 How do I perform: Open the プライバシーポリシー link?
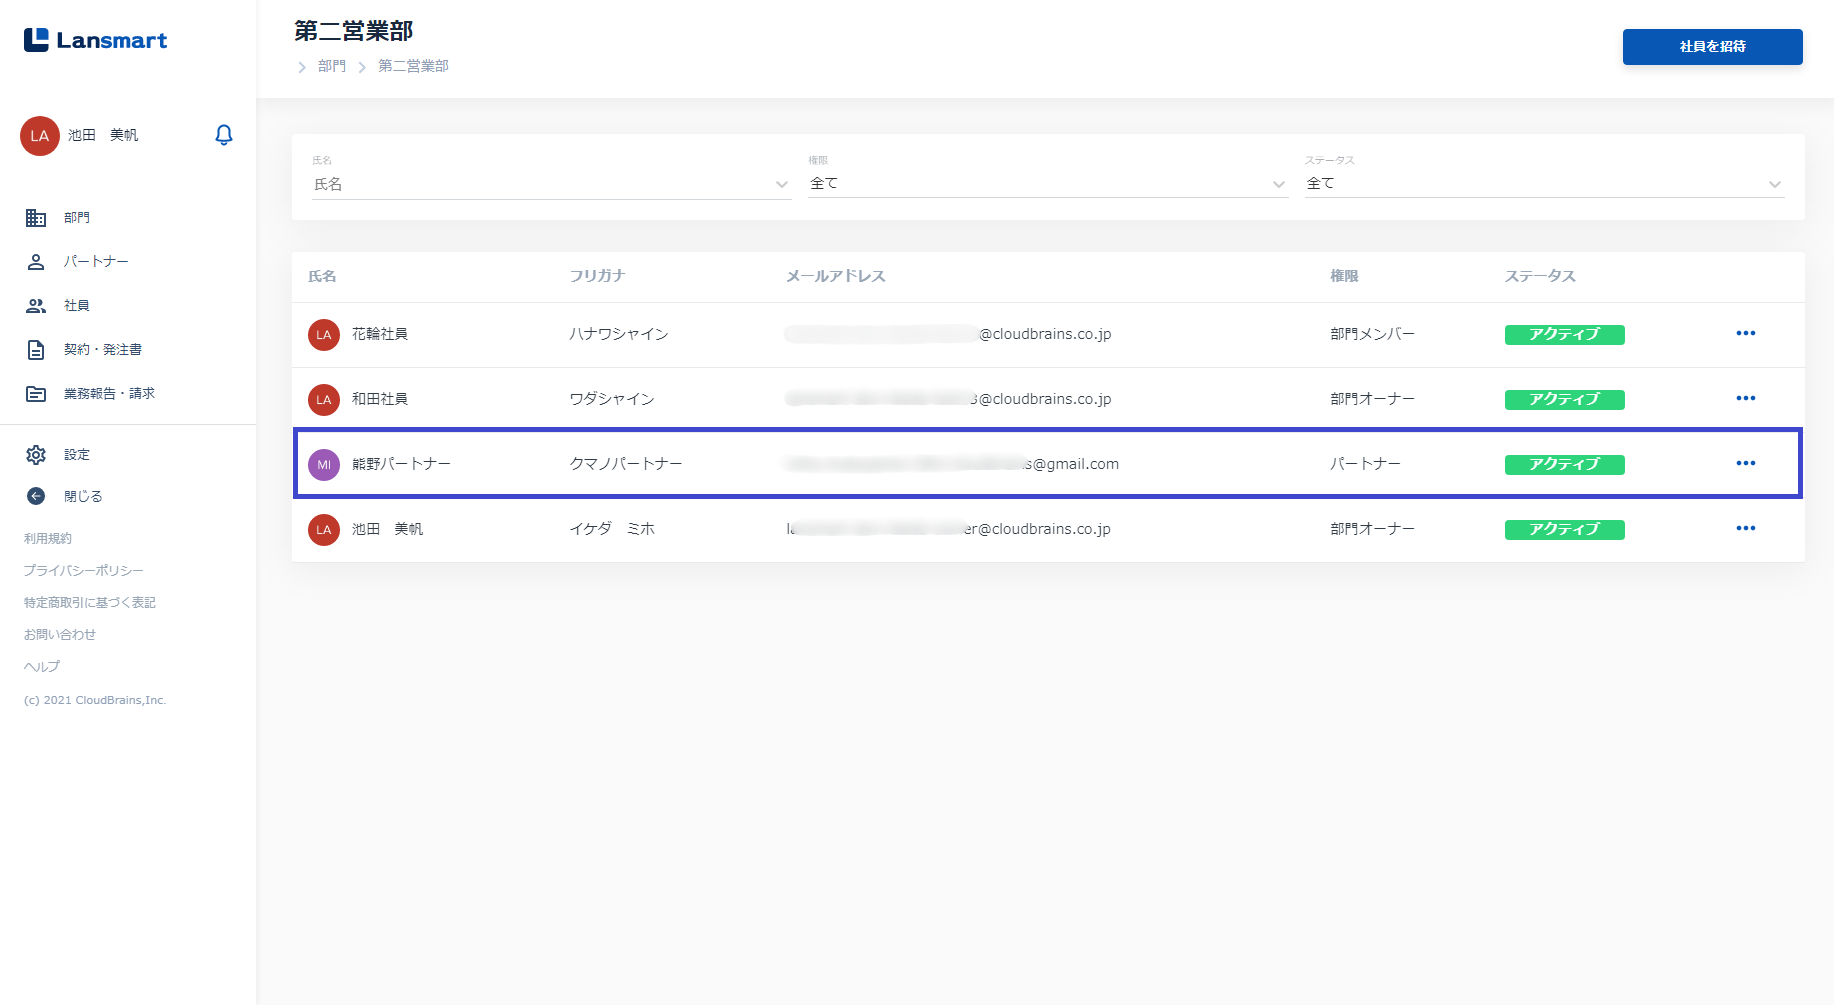(x=84, y=571)
